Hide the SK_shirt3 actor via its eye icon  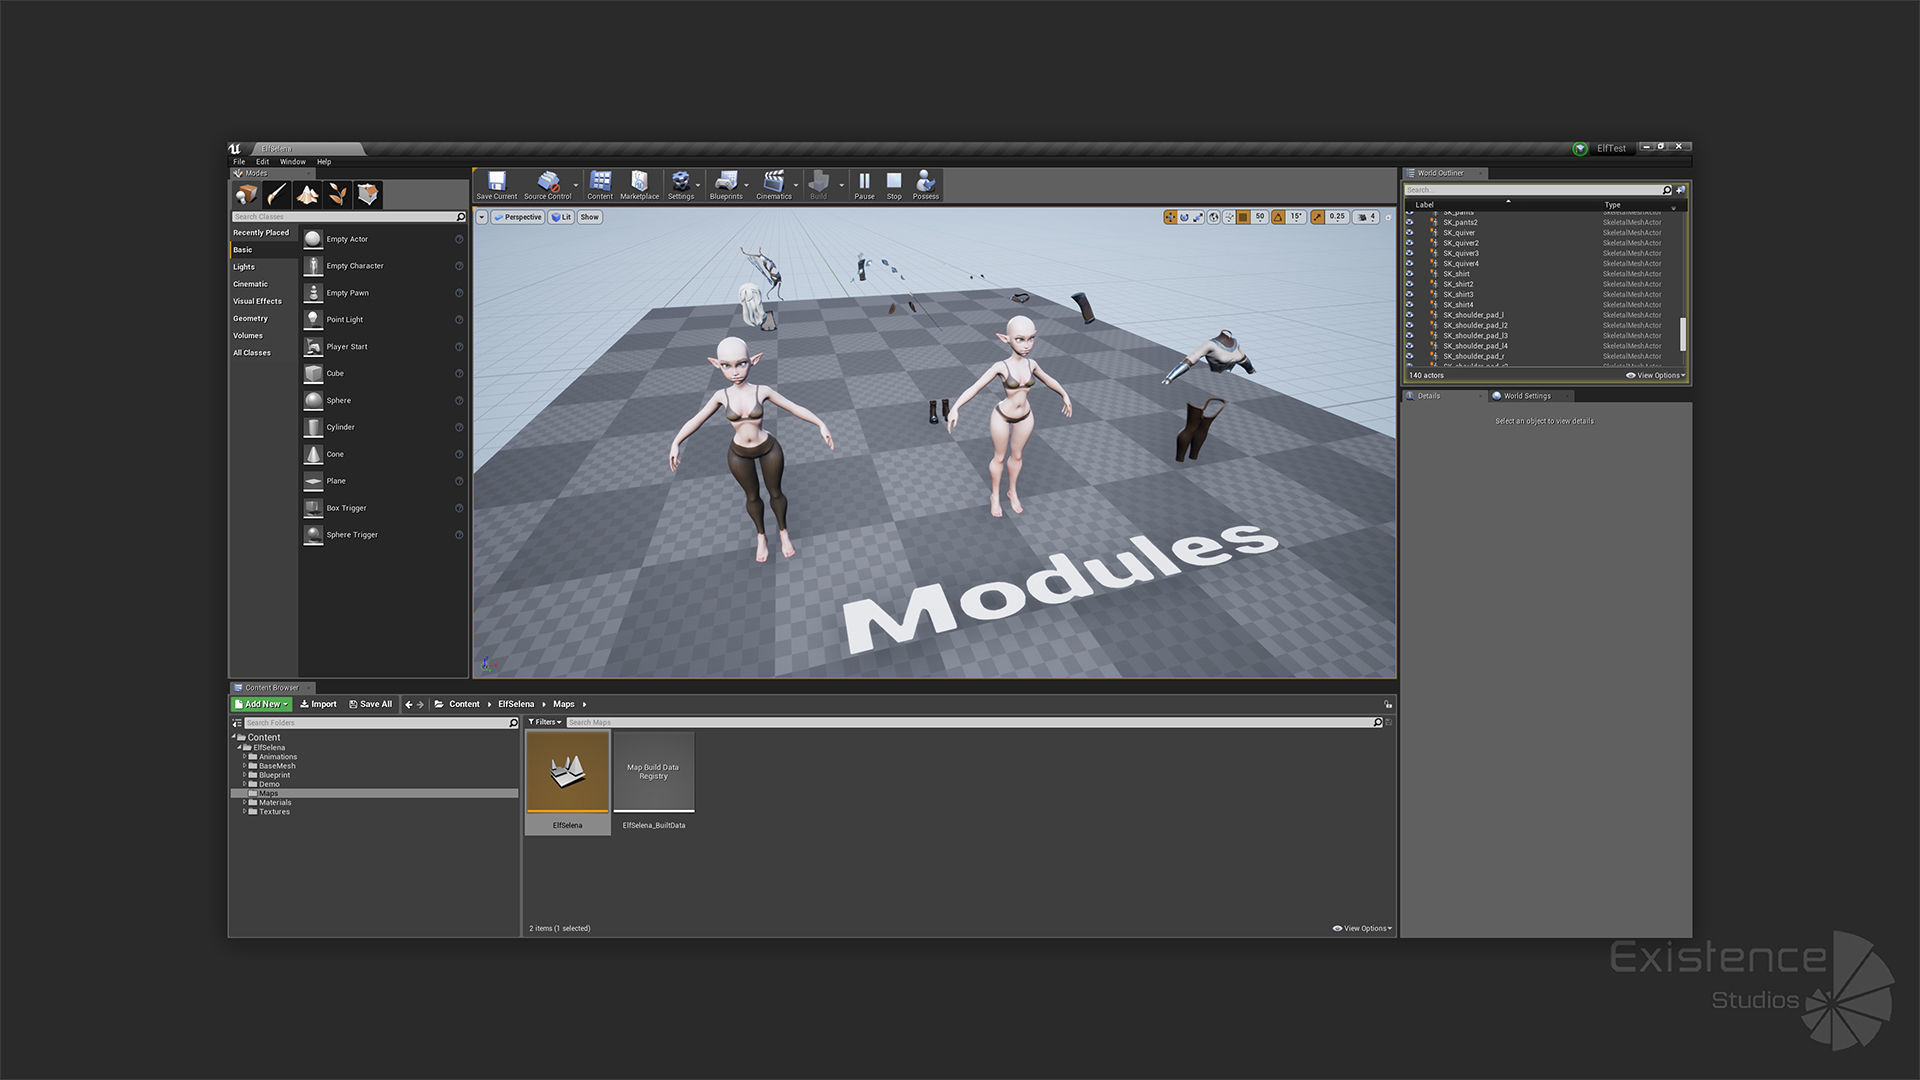pyautogui.click(x=1410, y=295)
